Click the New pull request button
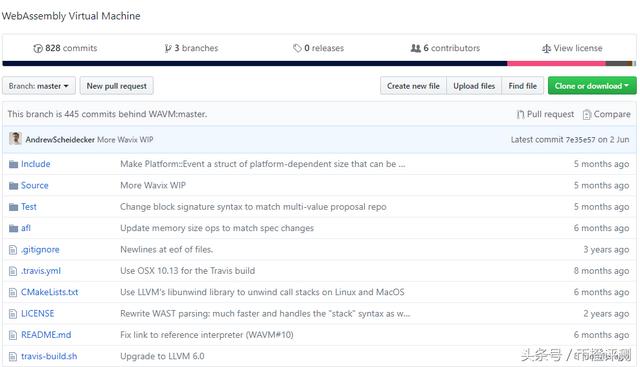This screenshot has width=640, height=367. (x=116, y=86)
